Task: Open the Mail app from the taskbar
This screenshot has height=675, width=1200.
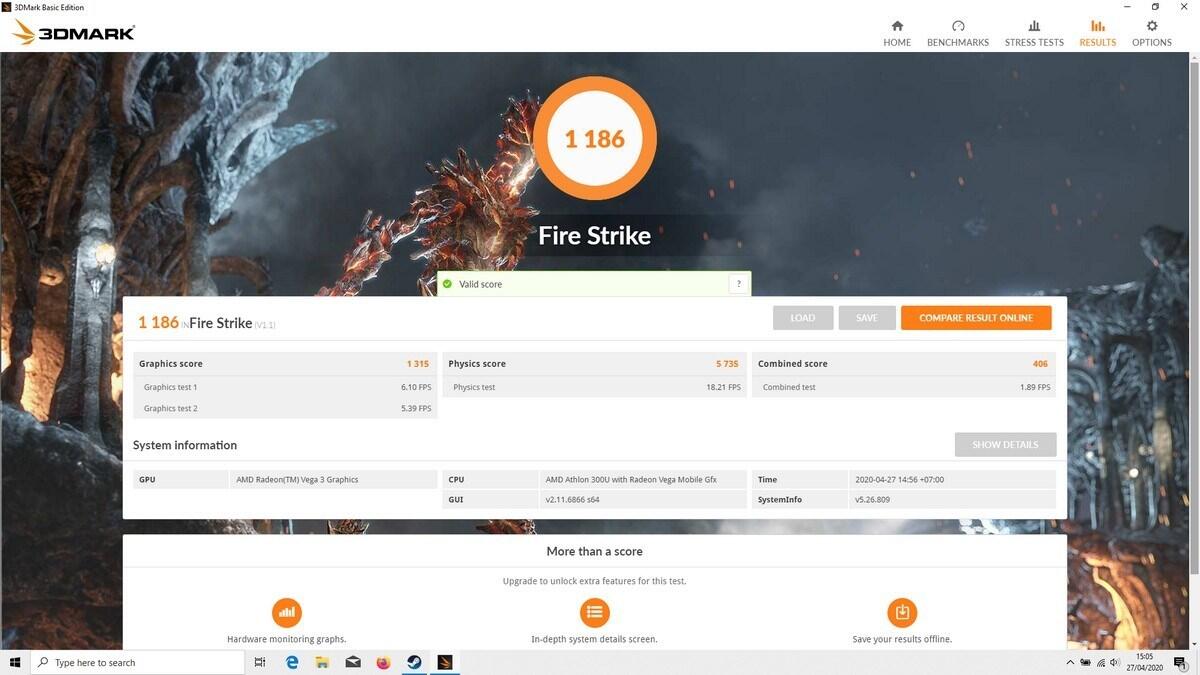Action: [x=353, y=662]
